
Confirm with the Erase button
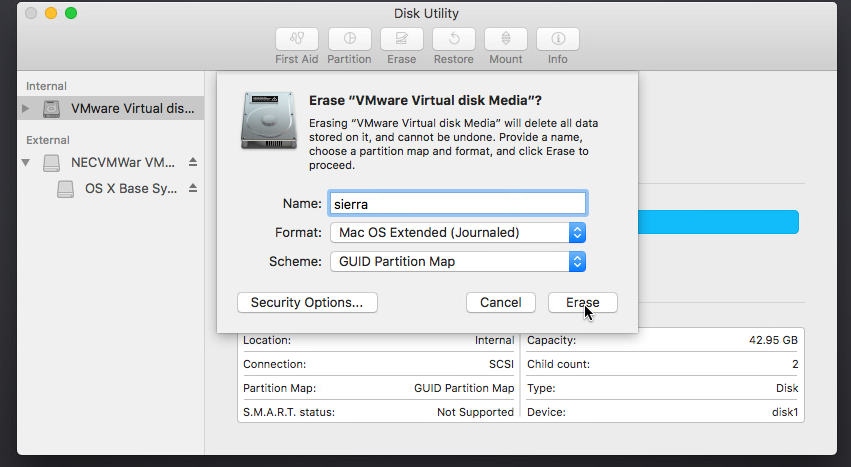[582, 302]
